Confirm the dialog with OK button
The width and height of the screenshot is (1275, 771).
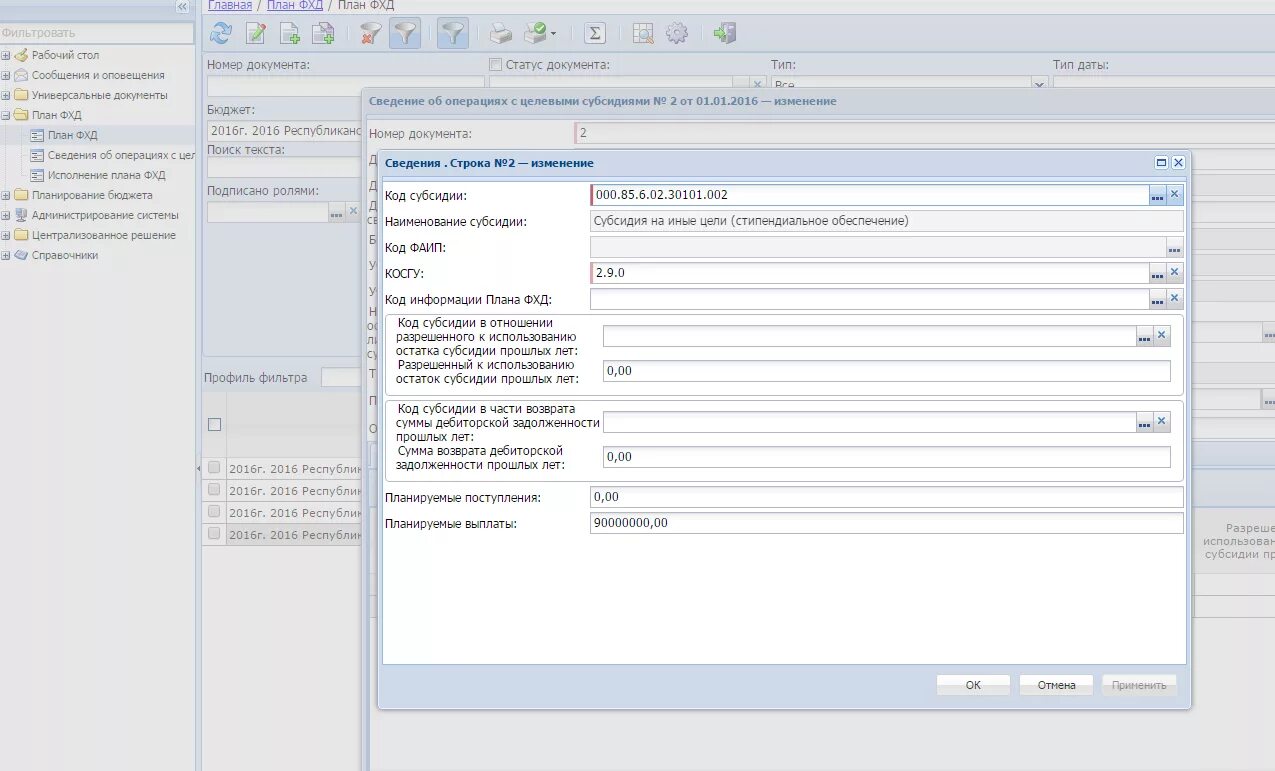coord(973,685)
